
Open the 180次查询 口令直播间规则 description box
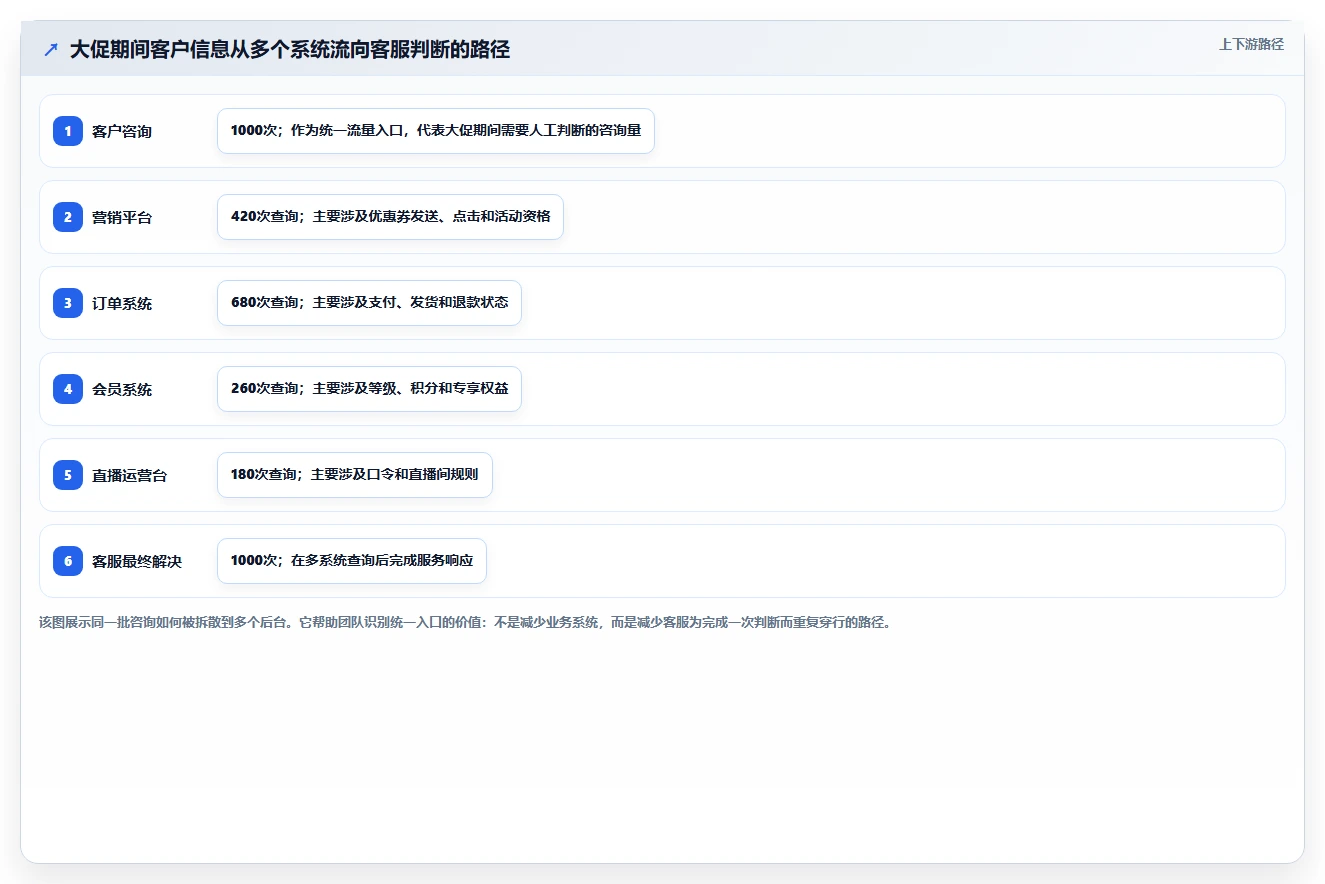pos(355,475)
